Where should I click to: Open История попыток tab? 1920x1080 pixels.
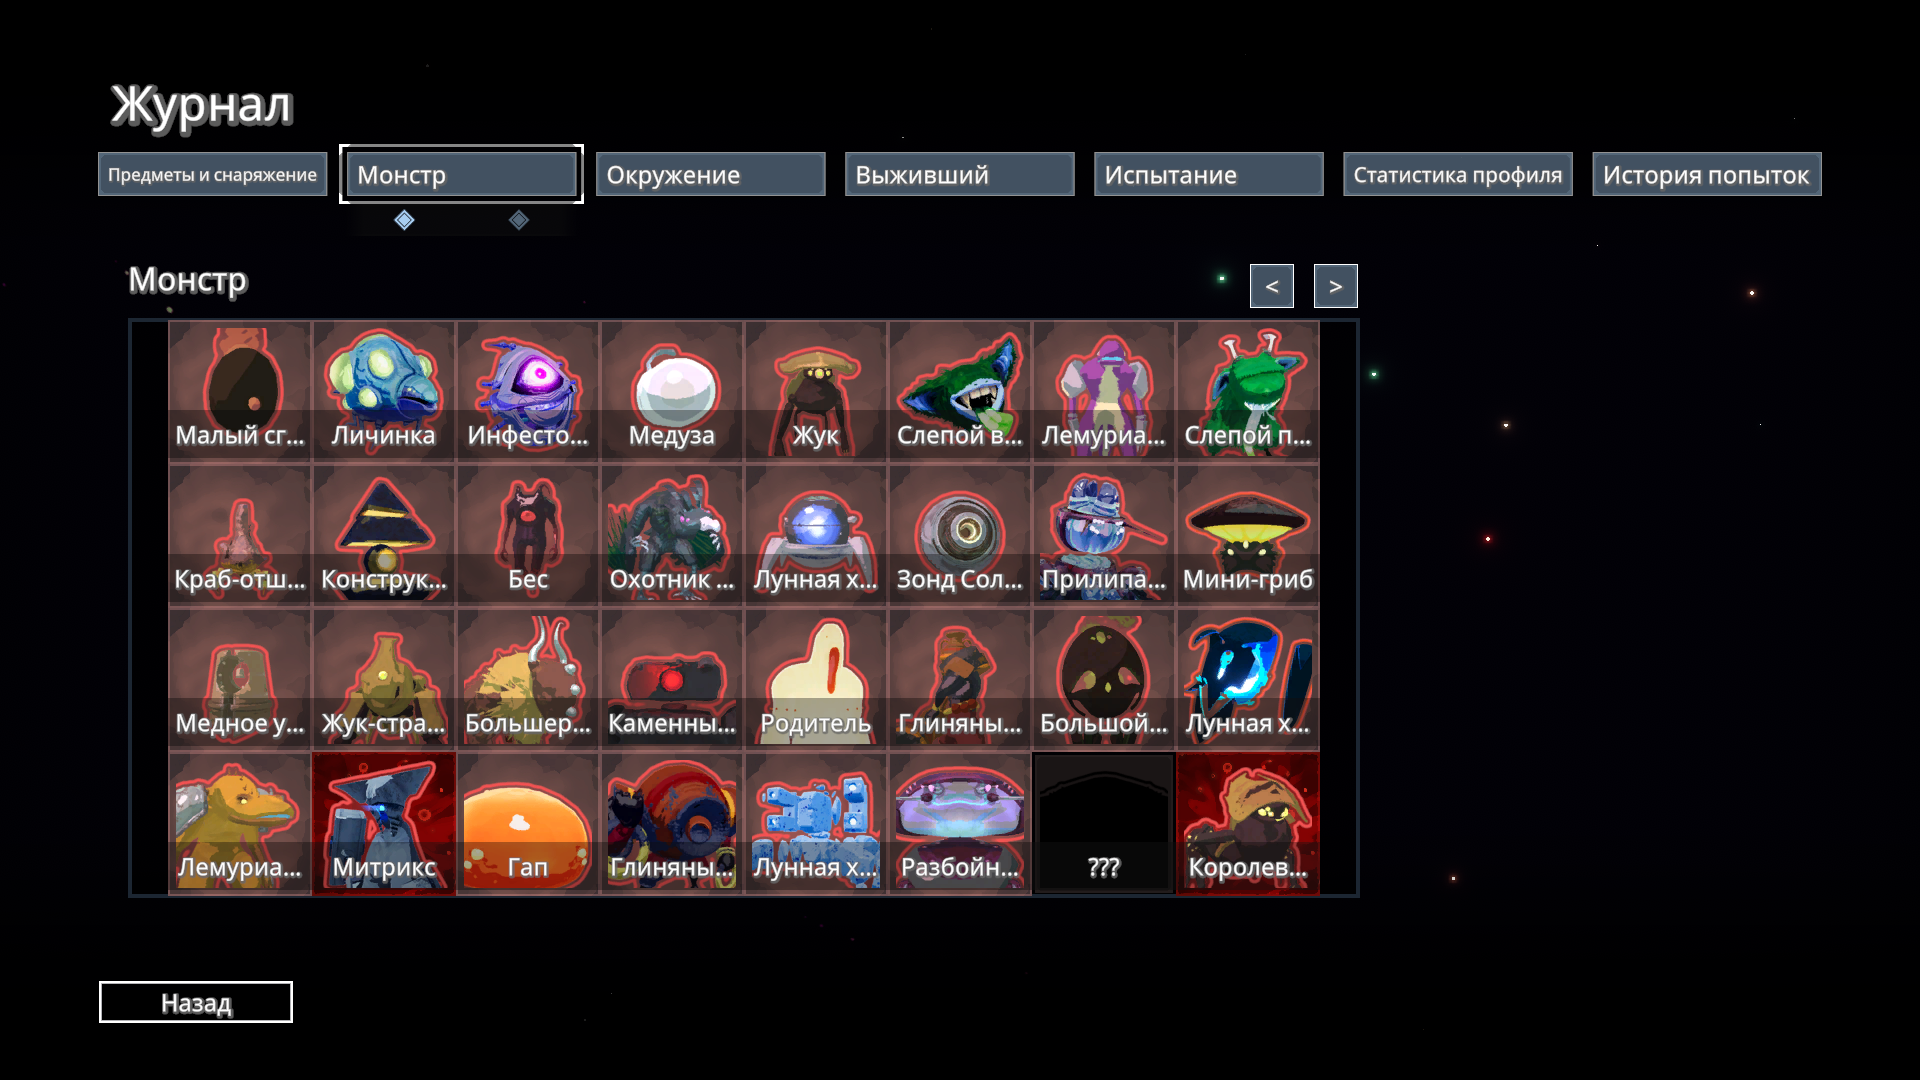(1706, 175)
